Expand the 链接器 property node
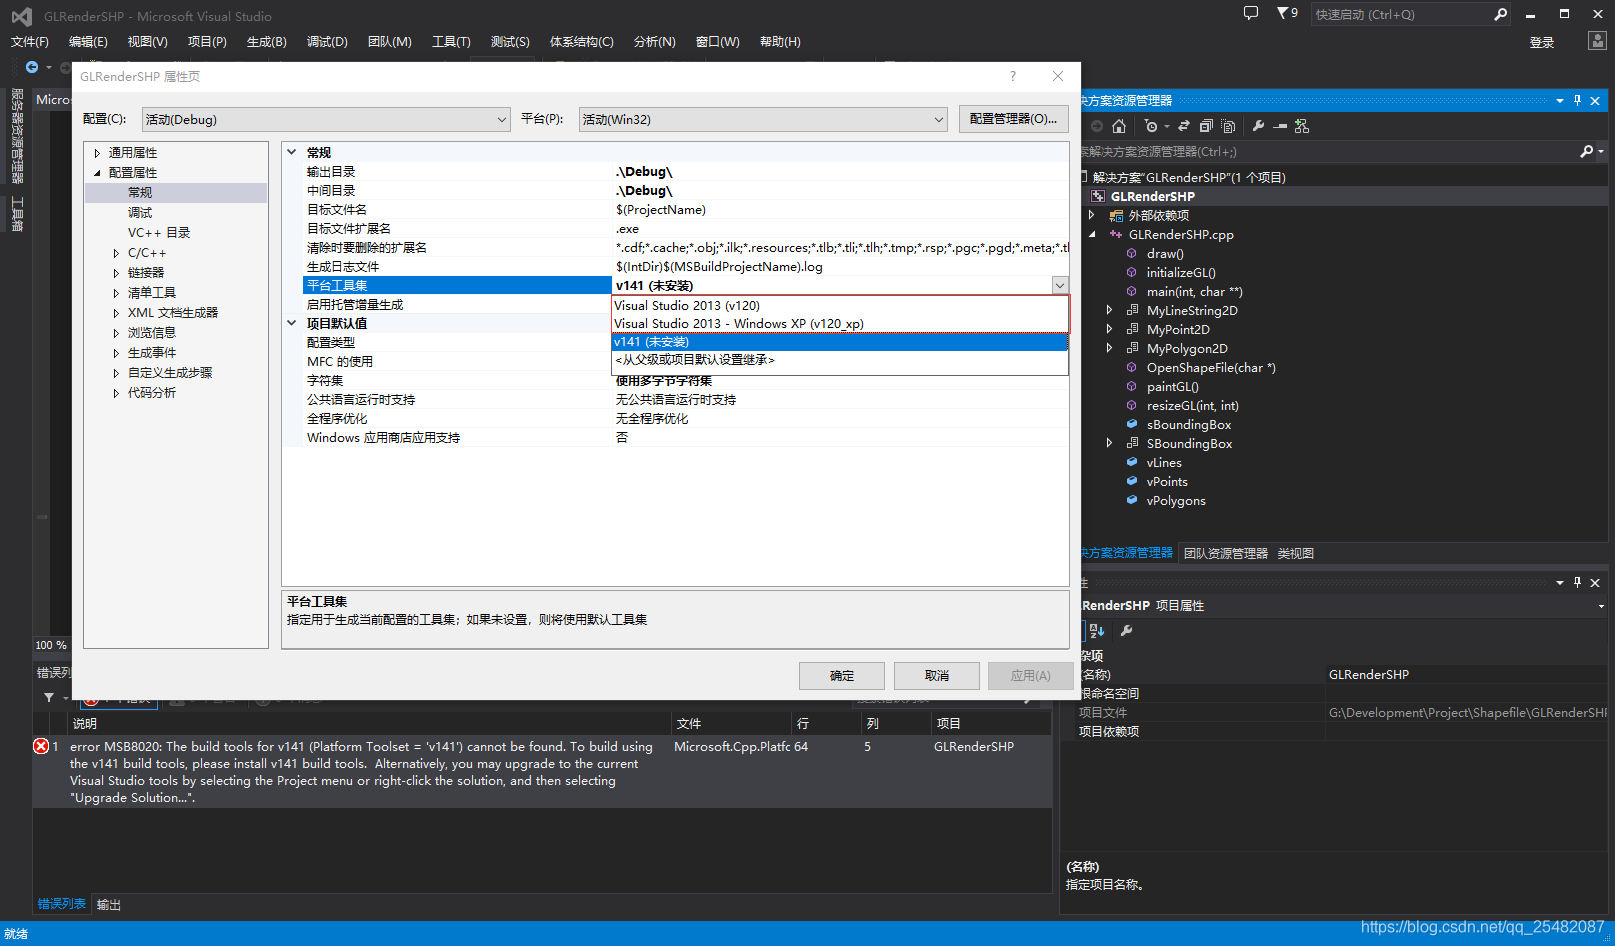Image resolution: width=1615 pixels, height=946 pixels. (x=116, y=273)
